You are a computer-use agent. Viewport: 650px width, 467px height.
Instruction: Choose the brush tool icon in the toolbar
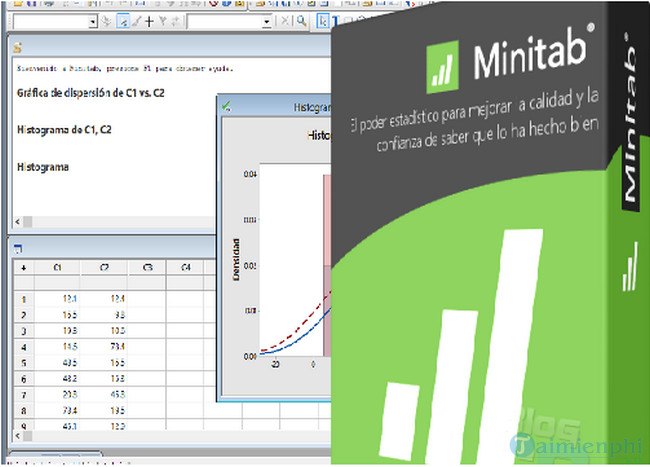pyautogui.click(x=136, y=21)
